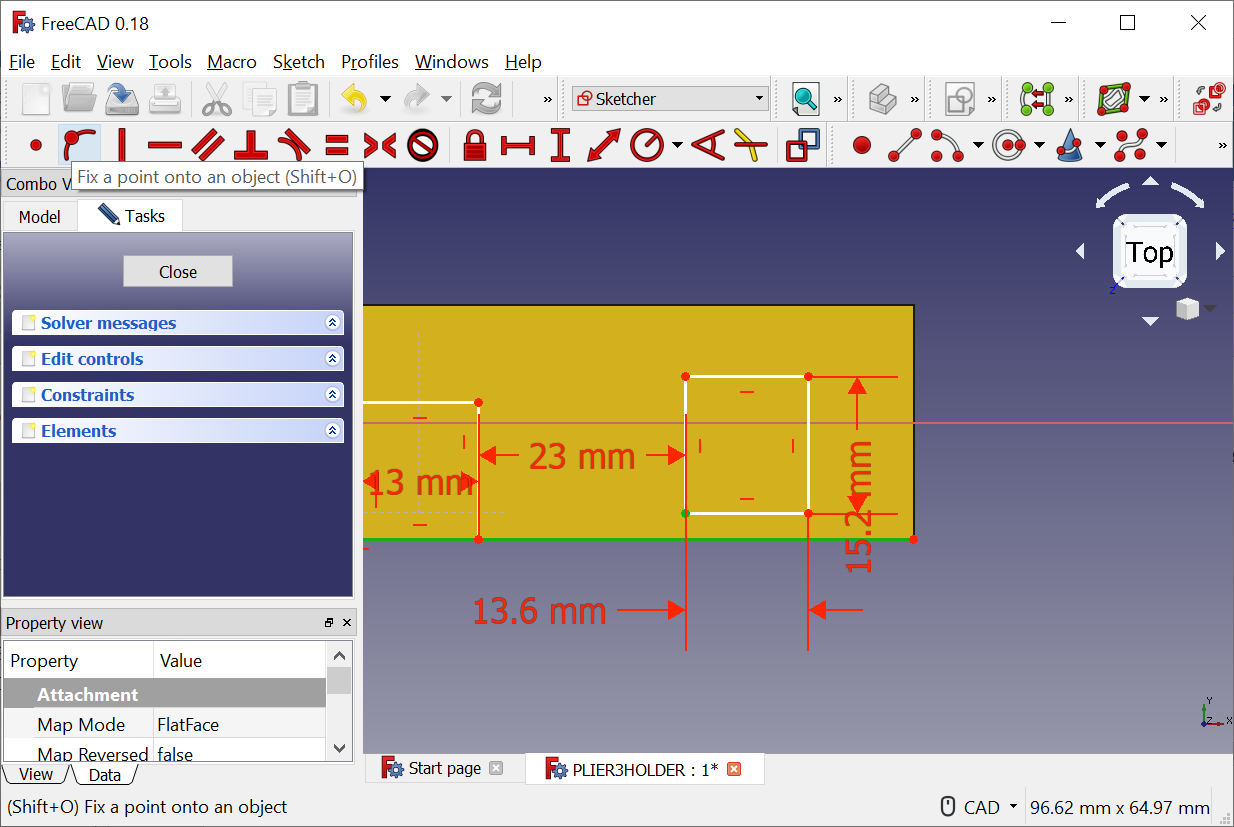
Task: Open the circle tool dropdown arrow
Action: [x=1039, y=146]
